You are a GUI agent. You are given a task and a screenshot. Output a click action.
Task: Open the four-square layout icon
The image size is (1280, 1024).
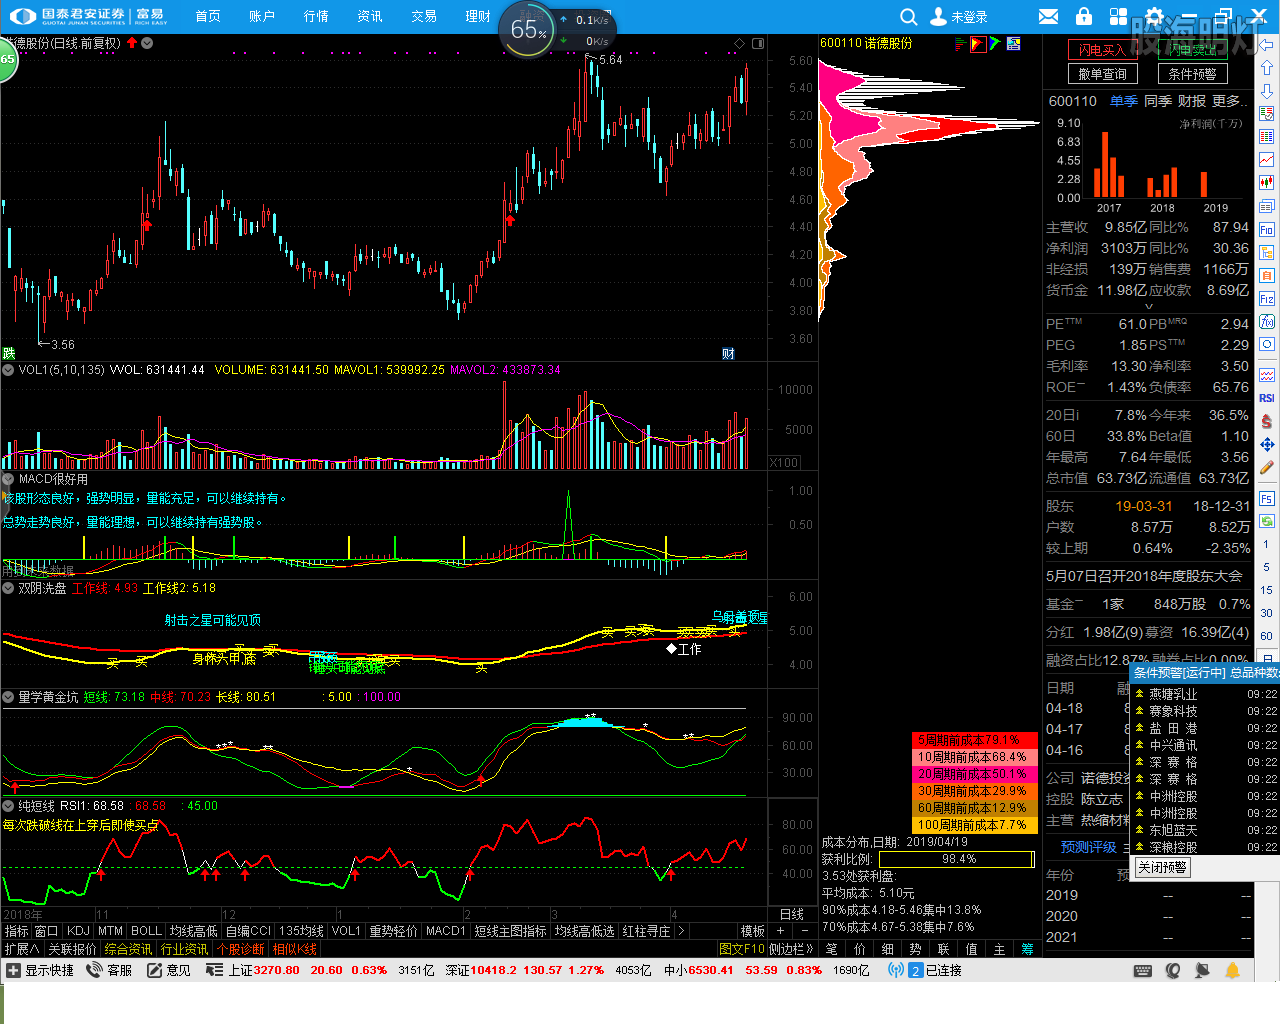pyautogui.click(x=1118, y=17)
